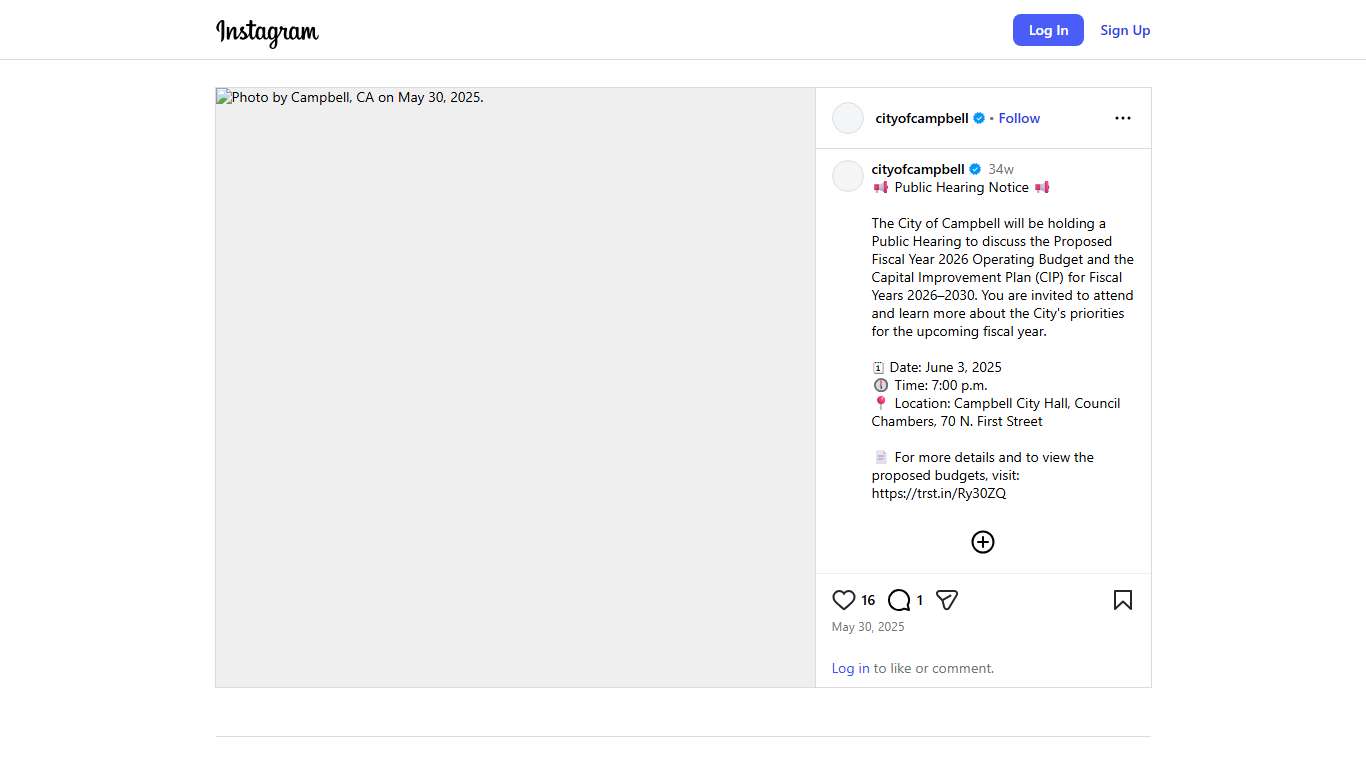Open the post photo by Campbell, CA

(515, 387)
